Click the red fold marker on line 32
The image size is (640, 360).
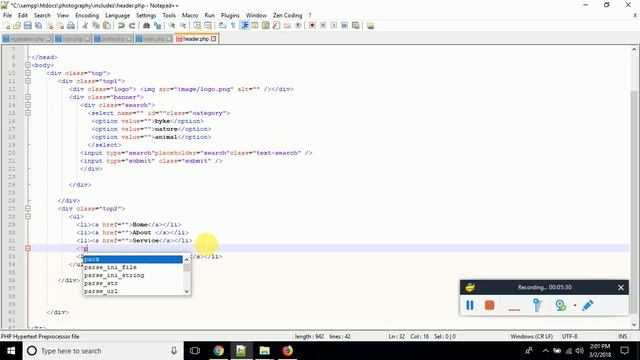coord(28,248)
